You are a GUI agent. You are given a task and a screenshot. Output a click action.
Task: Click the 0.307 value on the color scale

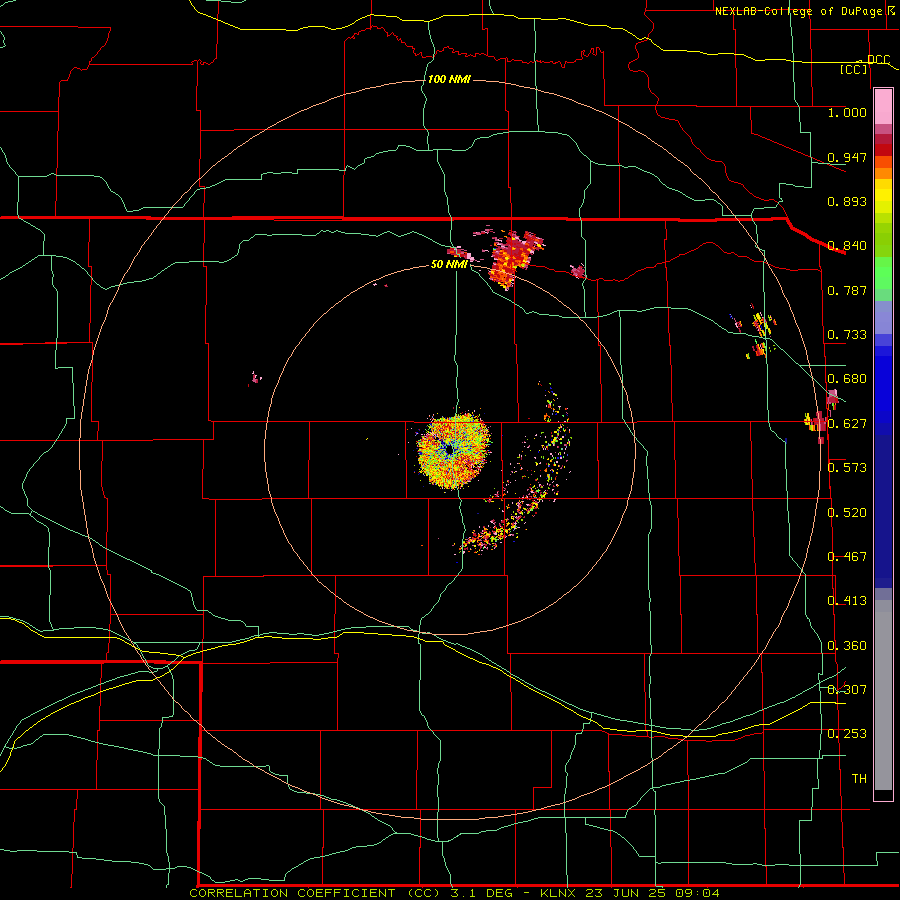(847, 690)
